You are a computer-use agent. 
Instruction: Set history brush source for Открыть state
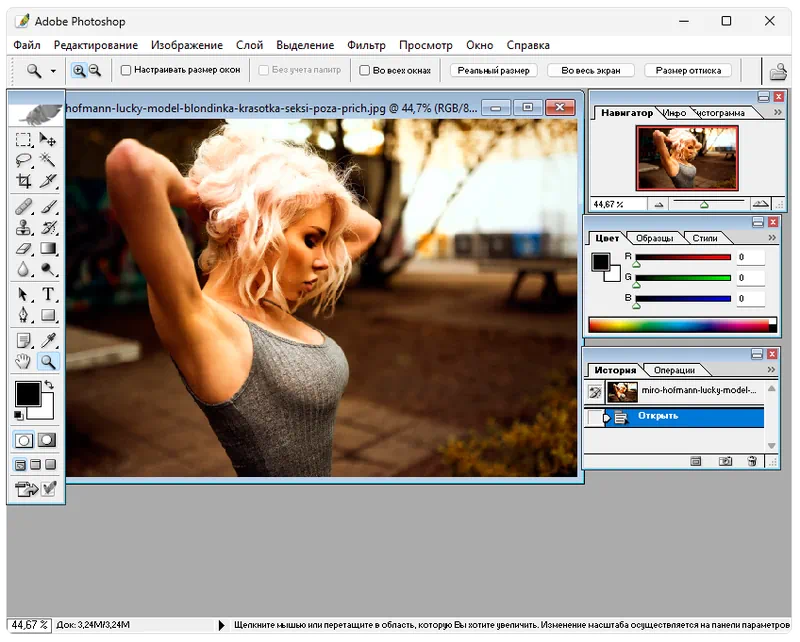point(594,417)
